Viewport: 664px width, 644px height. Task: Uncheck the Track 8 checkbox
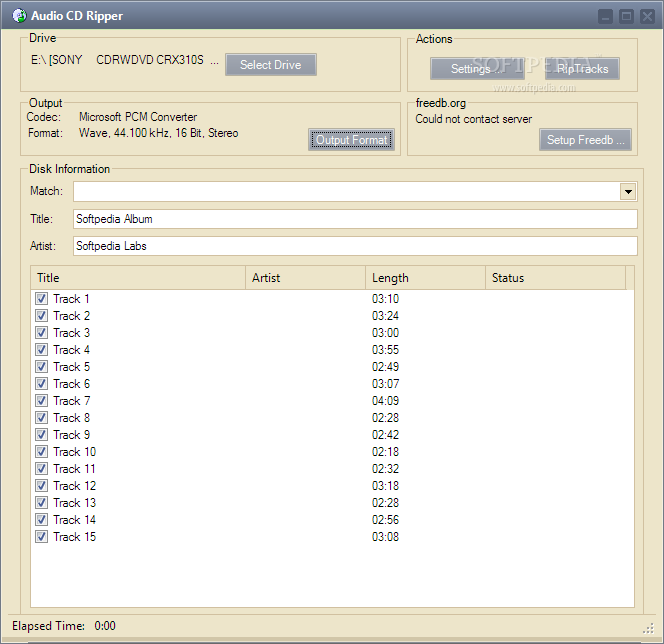42,417
